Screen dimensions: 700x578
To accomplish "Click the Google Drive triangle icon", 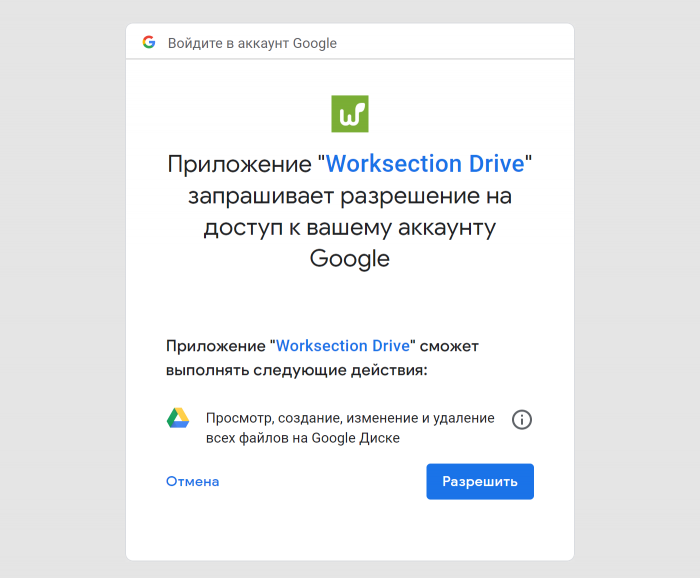I will click(x=178, y=419).
